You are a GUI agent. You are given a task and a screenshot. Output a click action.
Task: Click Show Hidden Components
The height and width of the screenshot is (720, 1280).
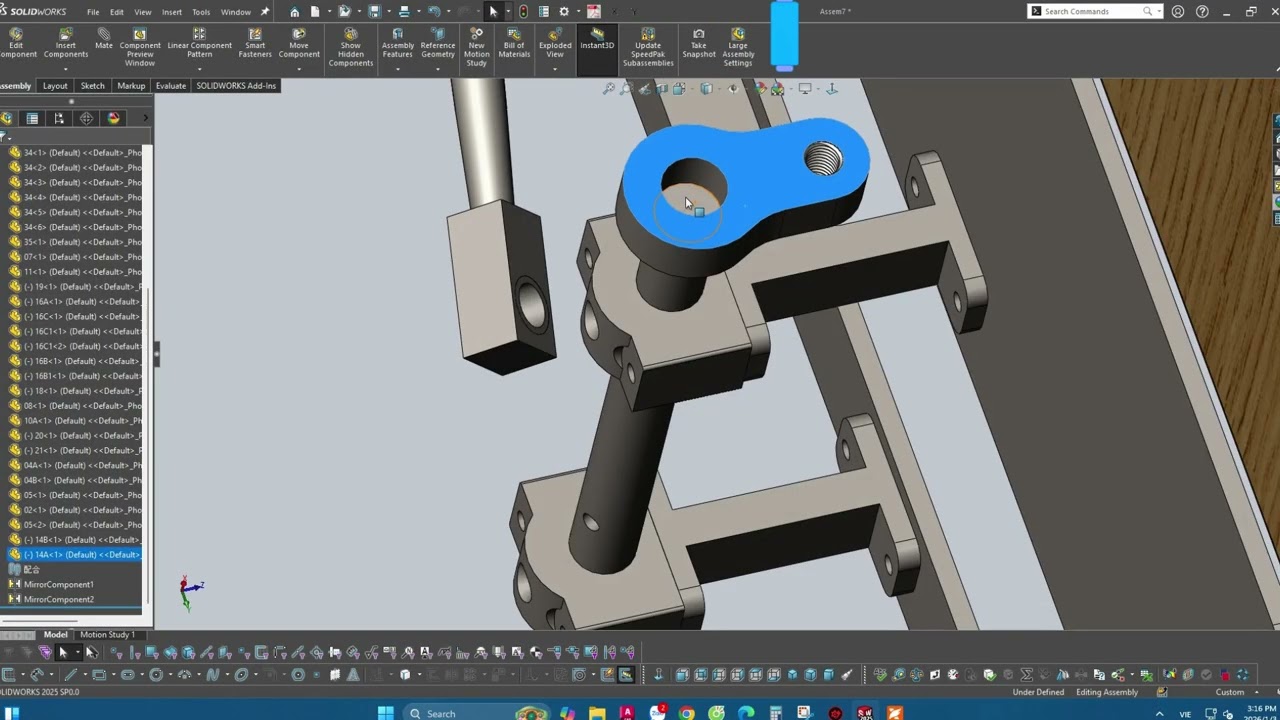tap(351, 48)
